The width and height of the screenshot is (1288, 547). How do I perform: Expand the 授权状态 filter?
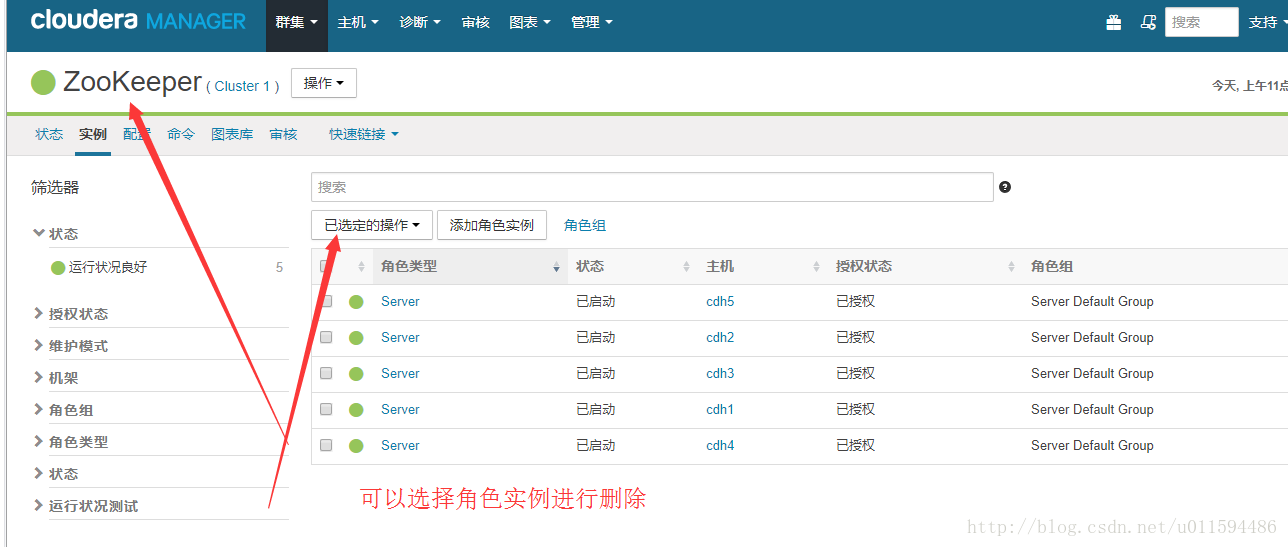[x=71, y=314]
